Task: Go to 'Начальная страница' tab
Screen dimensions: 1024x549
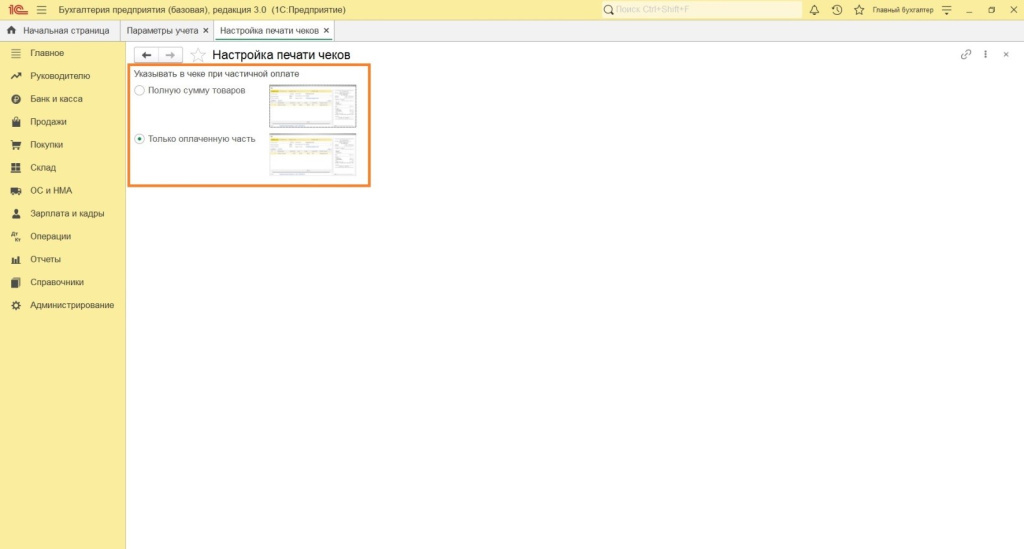Action: coord(58,31)
